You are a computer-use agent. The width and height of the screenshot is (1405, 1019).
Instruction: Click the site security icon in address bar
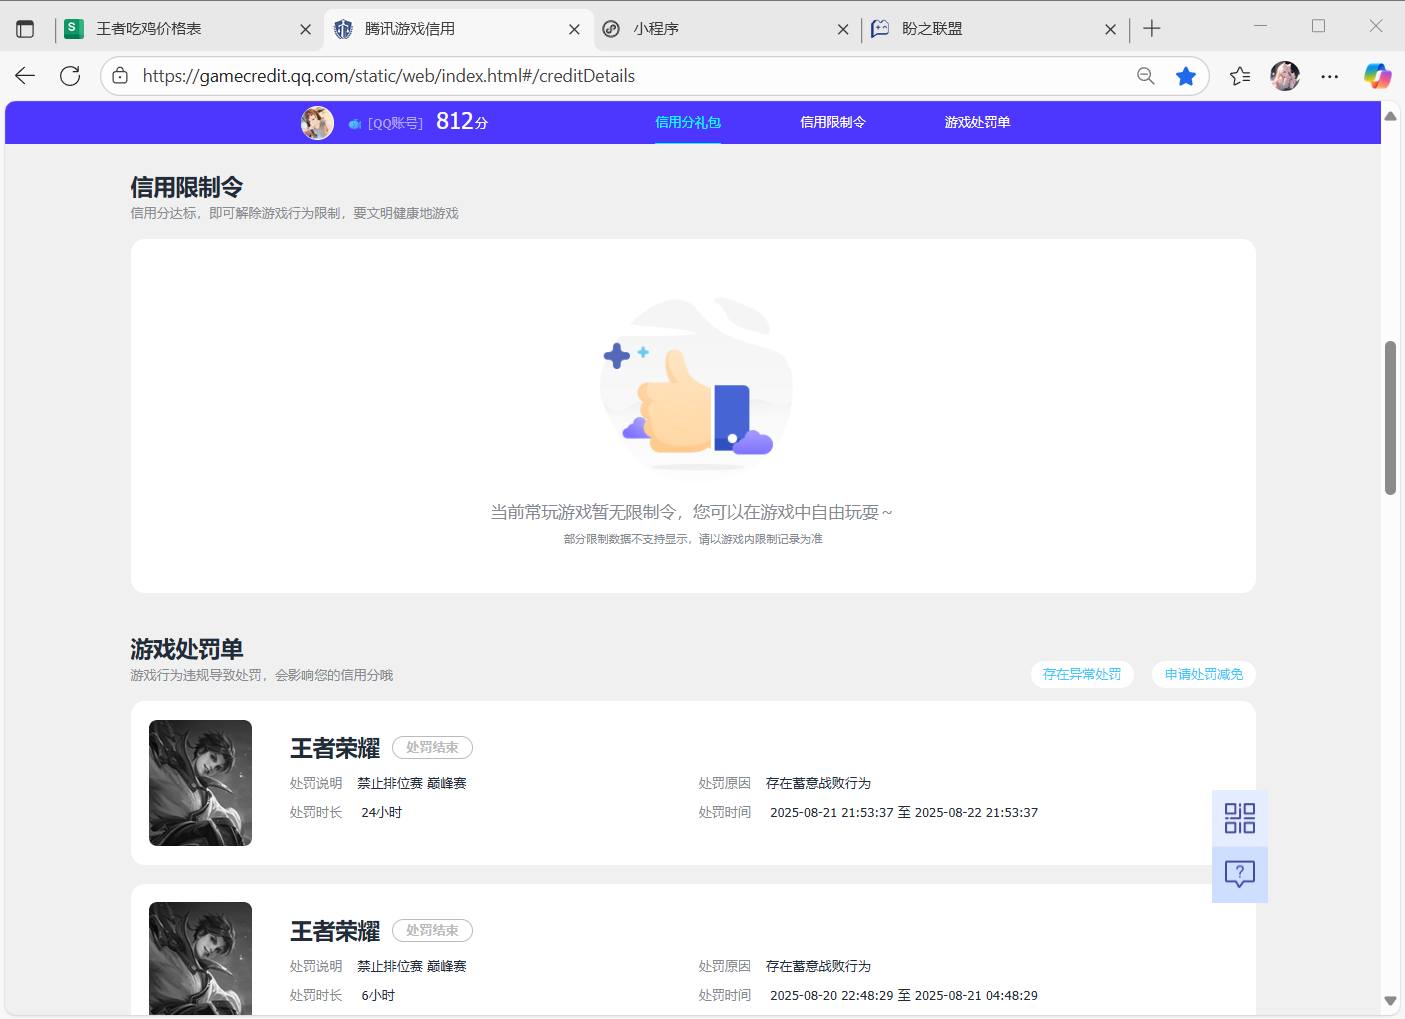pos(119,75)
